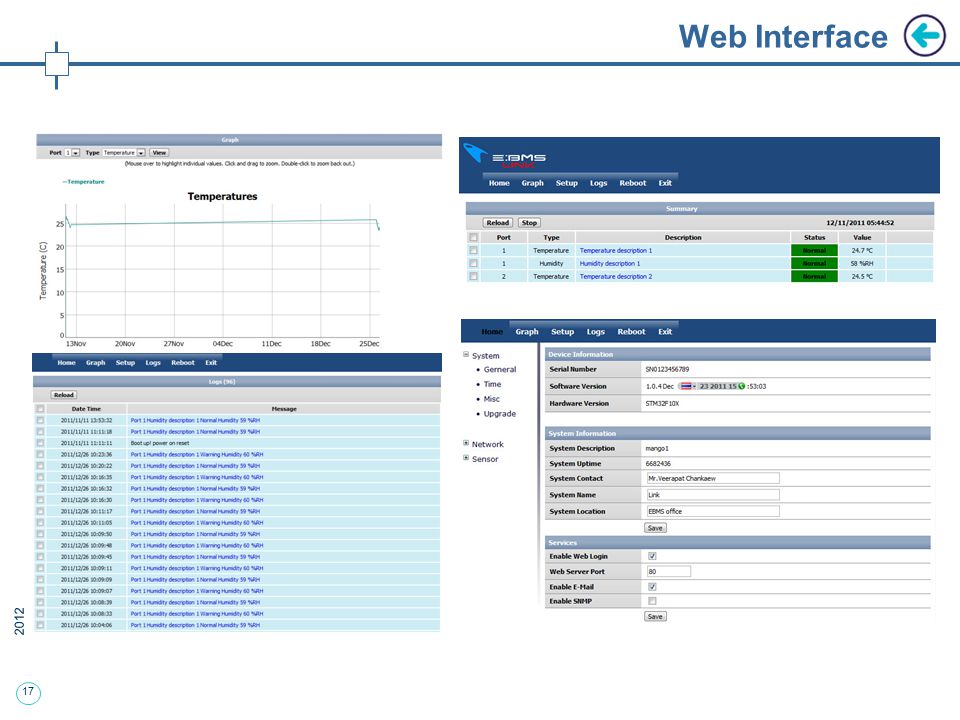Click Save under Services
Screen dimensions: 960x720
point(655,617)
